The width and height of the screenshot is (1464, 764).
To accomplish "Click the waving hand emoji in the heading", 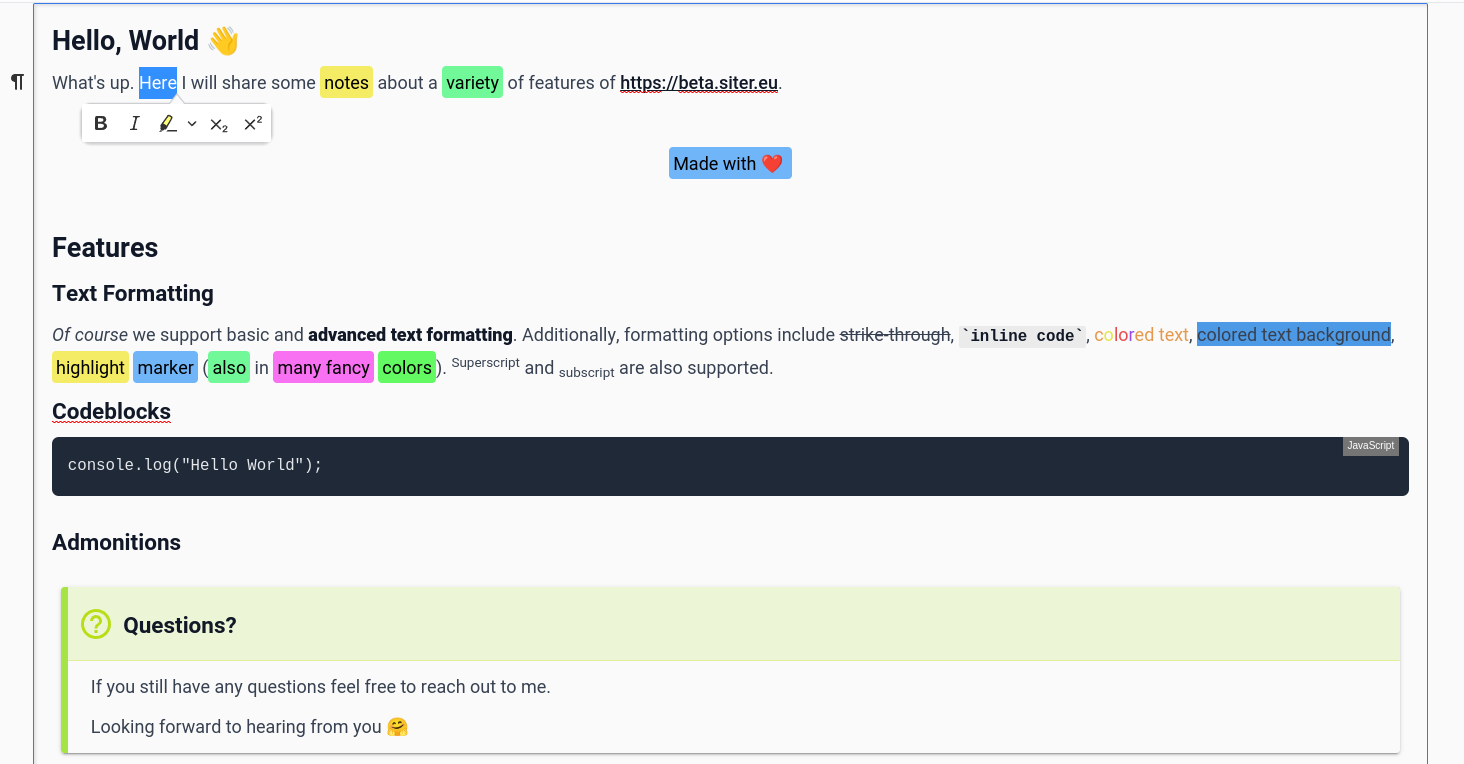I will (x=222, y=39).
